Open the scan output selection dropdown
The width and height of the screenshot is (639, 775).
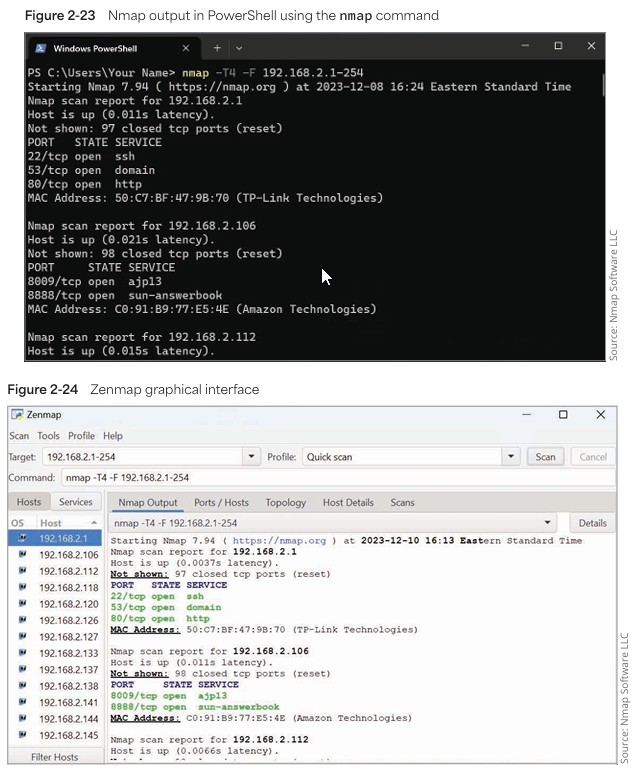tap(547, 523)
